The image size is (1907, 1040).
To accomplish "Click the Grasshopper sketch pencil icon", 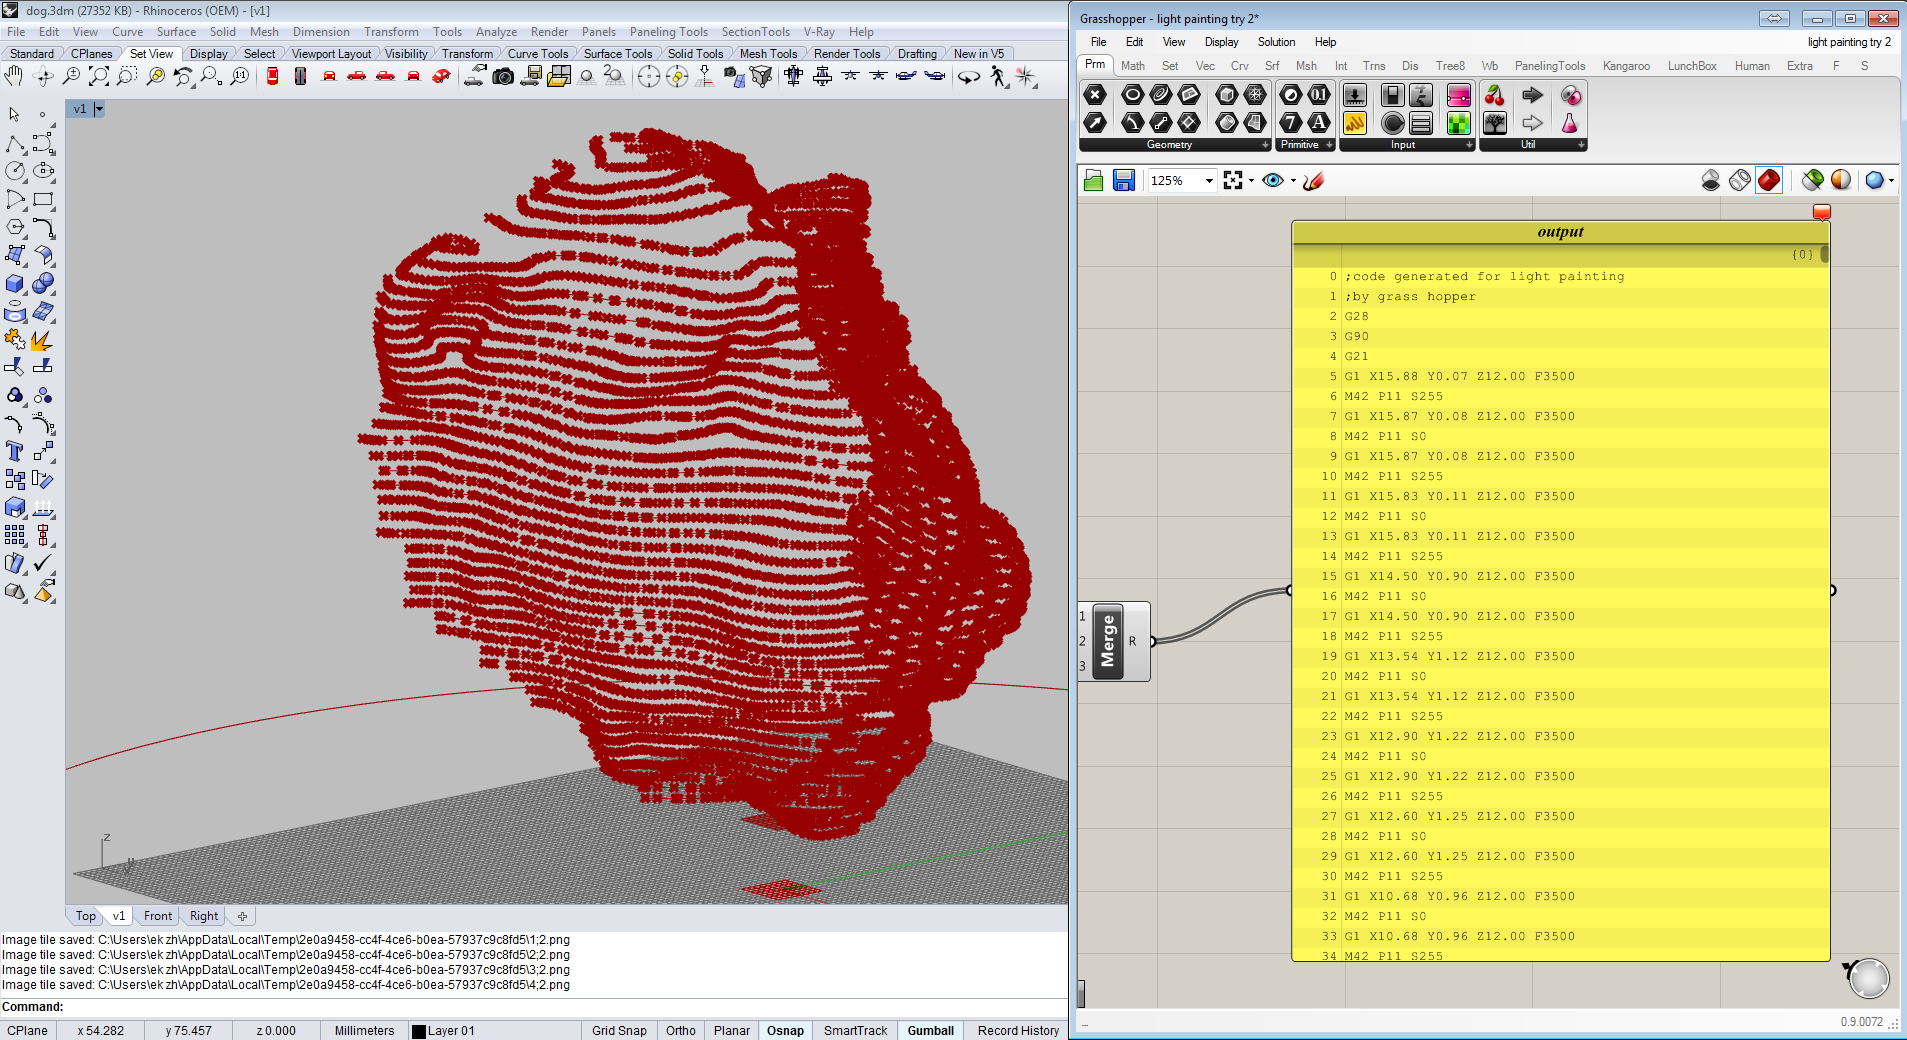I will 1314,180.
